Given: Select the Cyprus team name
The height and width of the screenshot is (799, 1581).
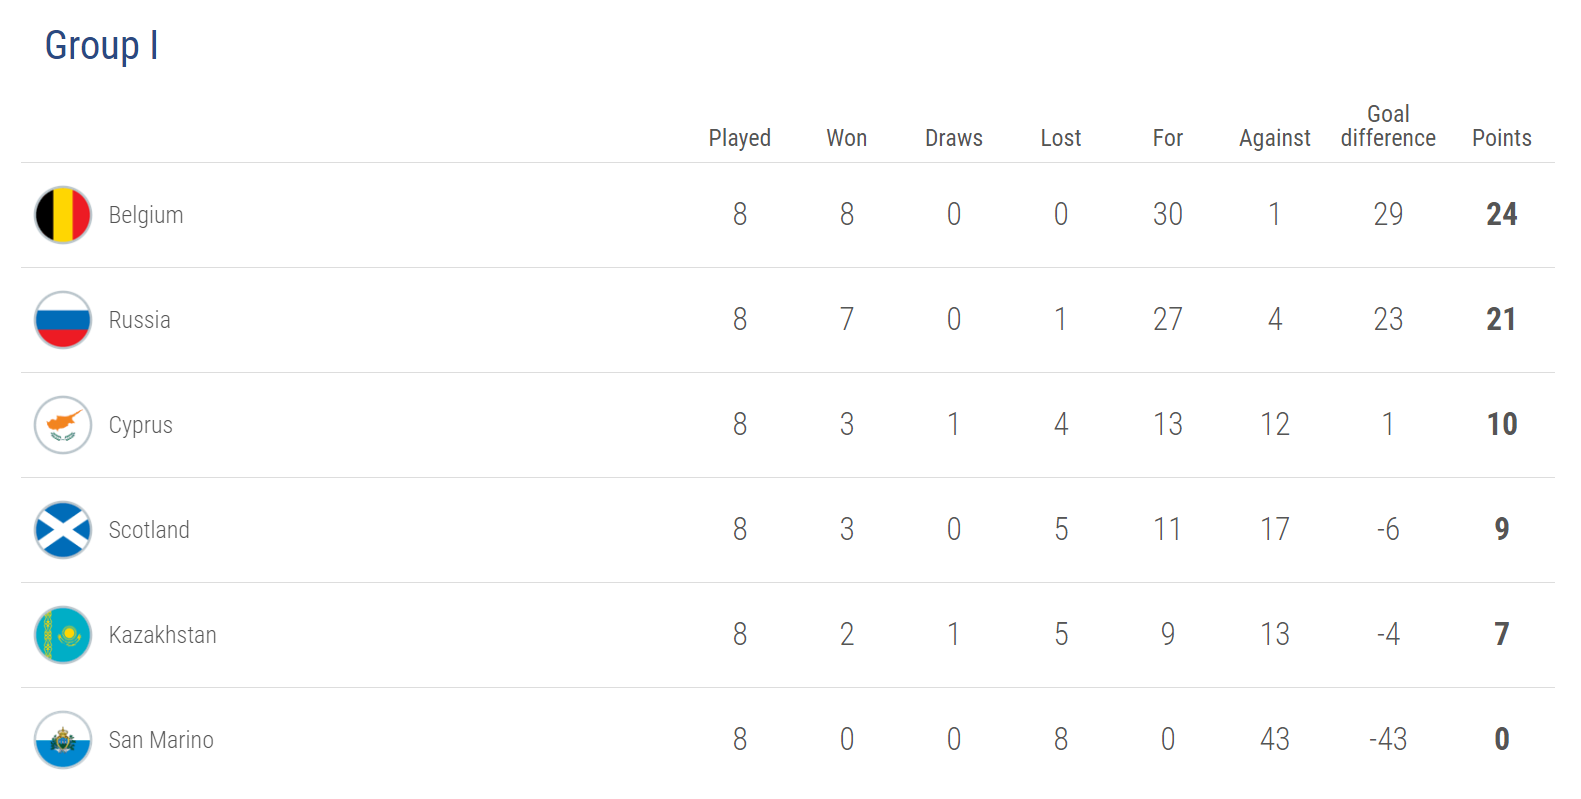Looking at the screenshot, I should click(x=140, y=425).
